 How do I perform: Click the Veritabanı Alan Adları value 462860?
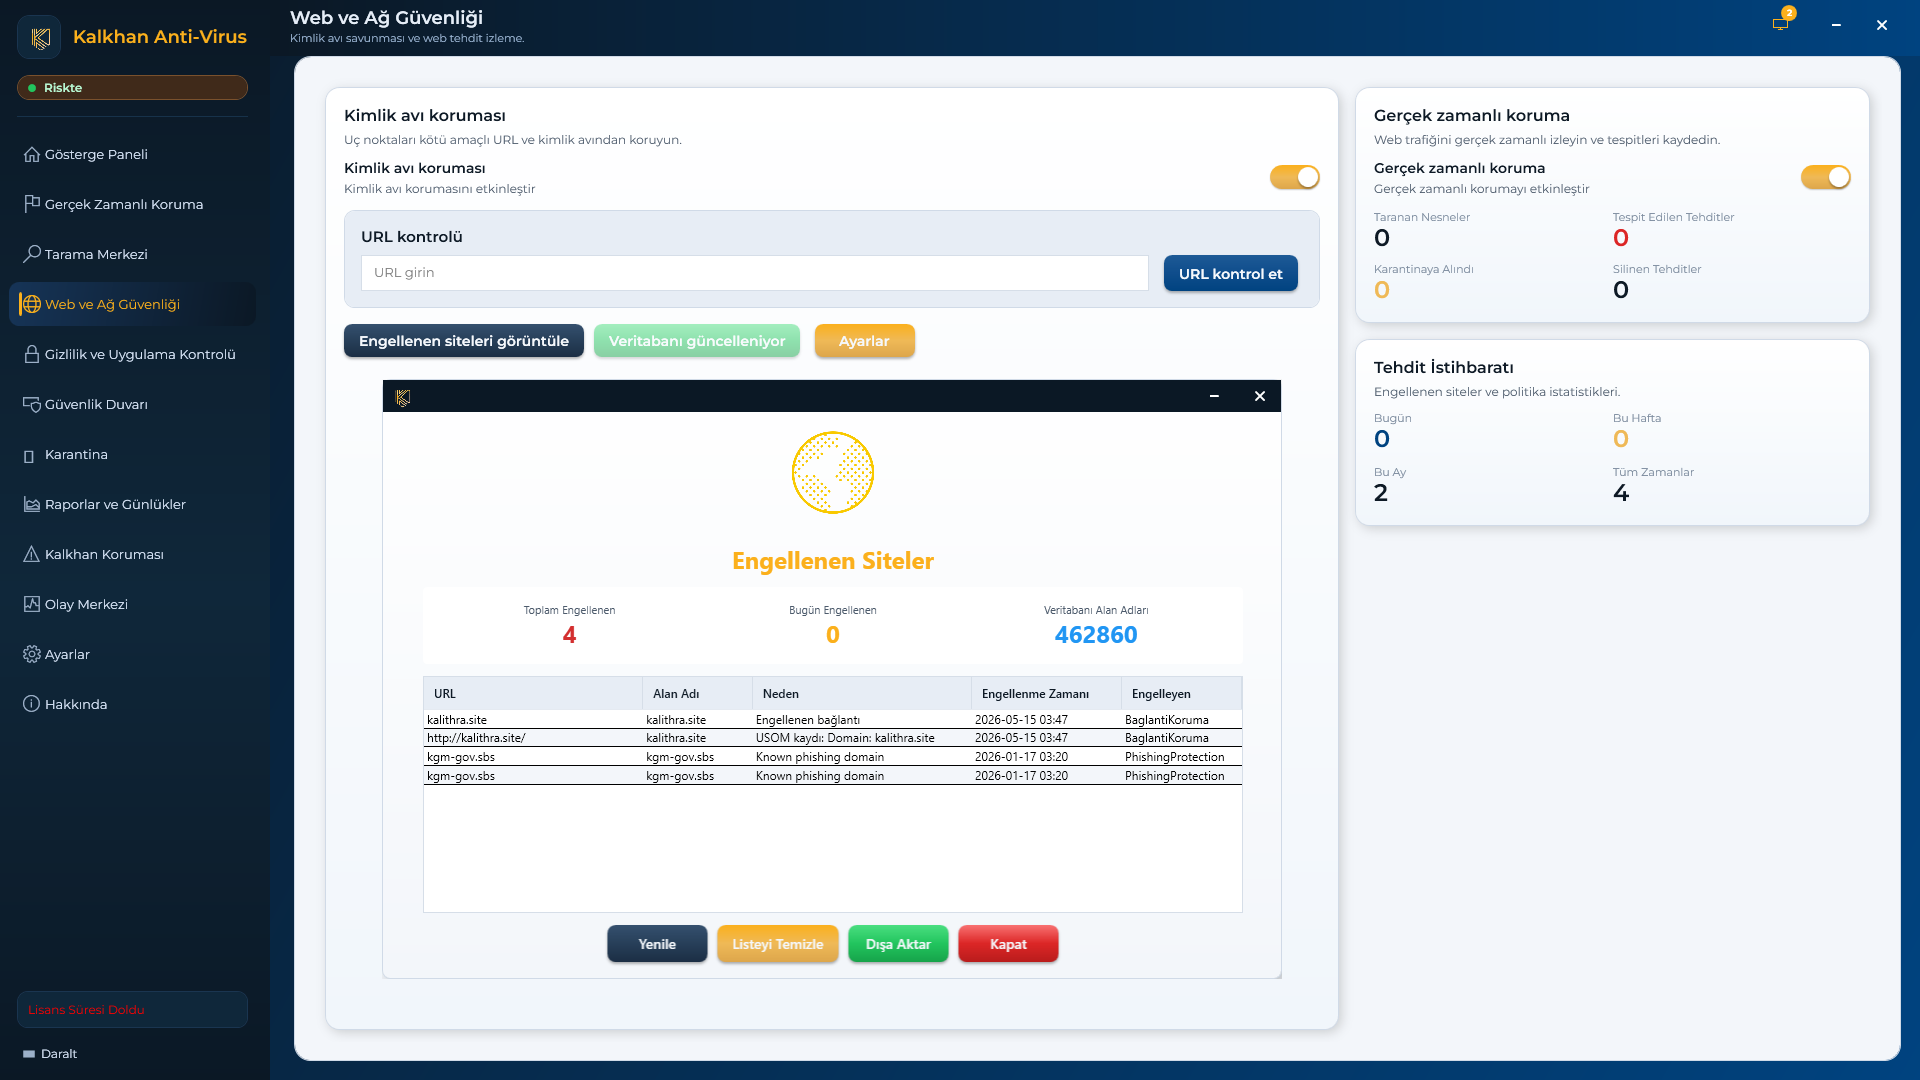(x=1096, y=635)
